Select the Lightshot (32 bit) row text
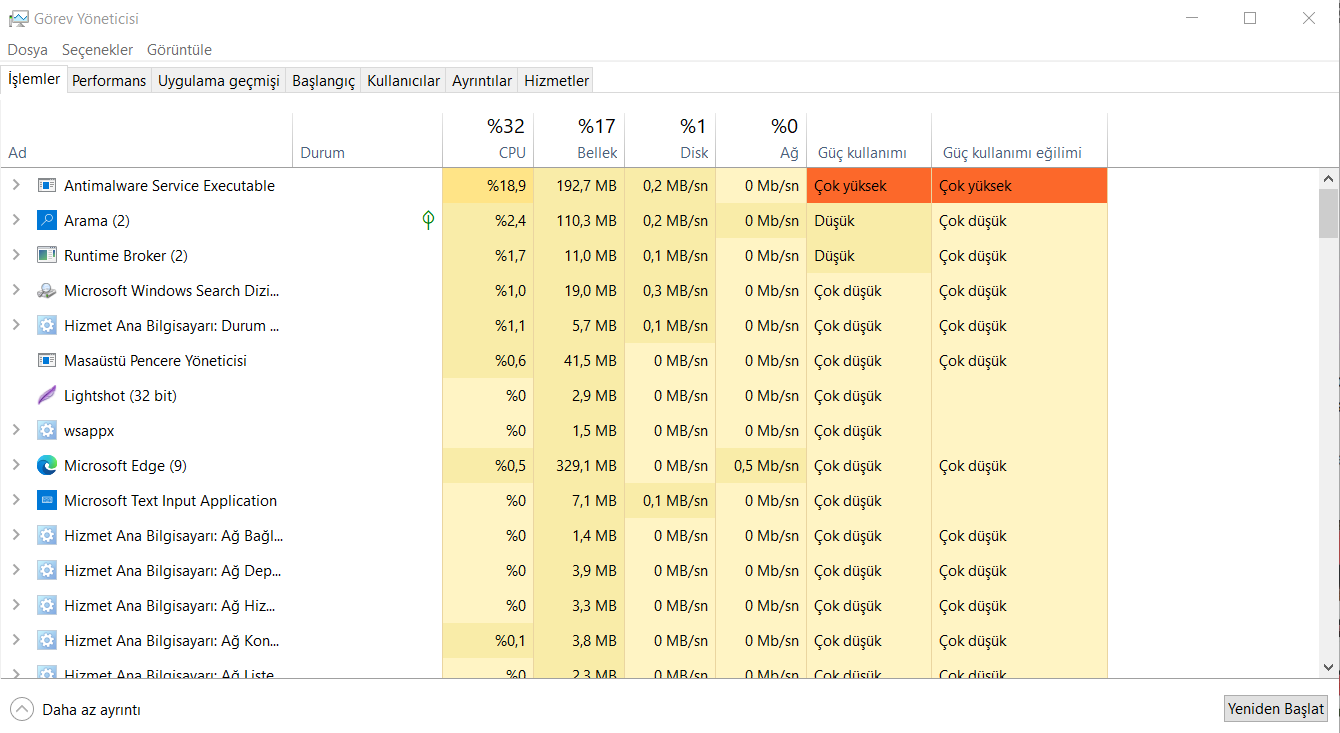Viewport: 1340px width, 733px height. pyautogui.click(x=120, y=396)
